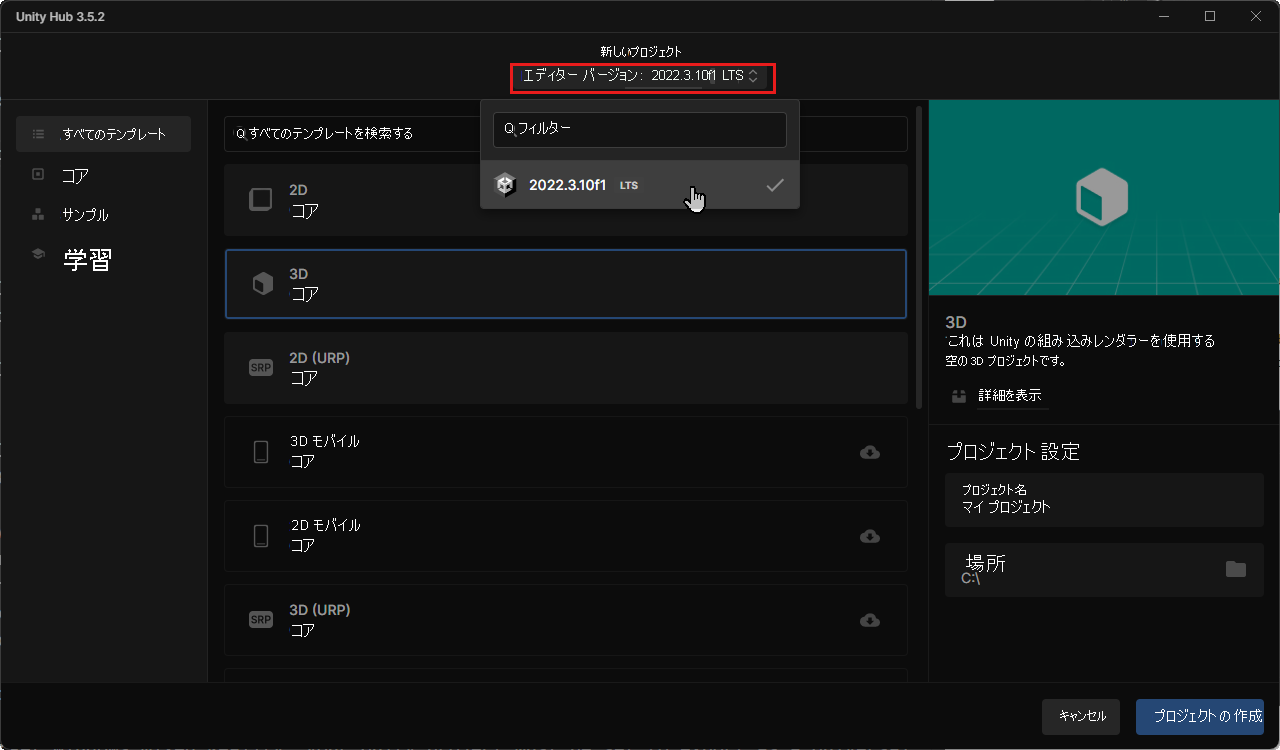Select the 2D コア template icon
This screenshot has width=1280, height=750.
(x=260, y=199)
